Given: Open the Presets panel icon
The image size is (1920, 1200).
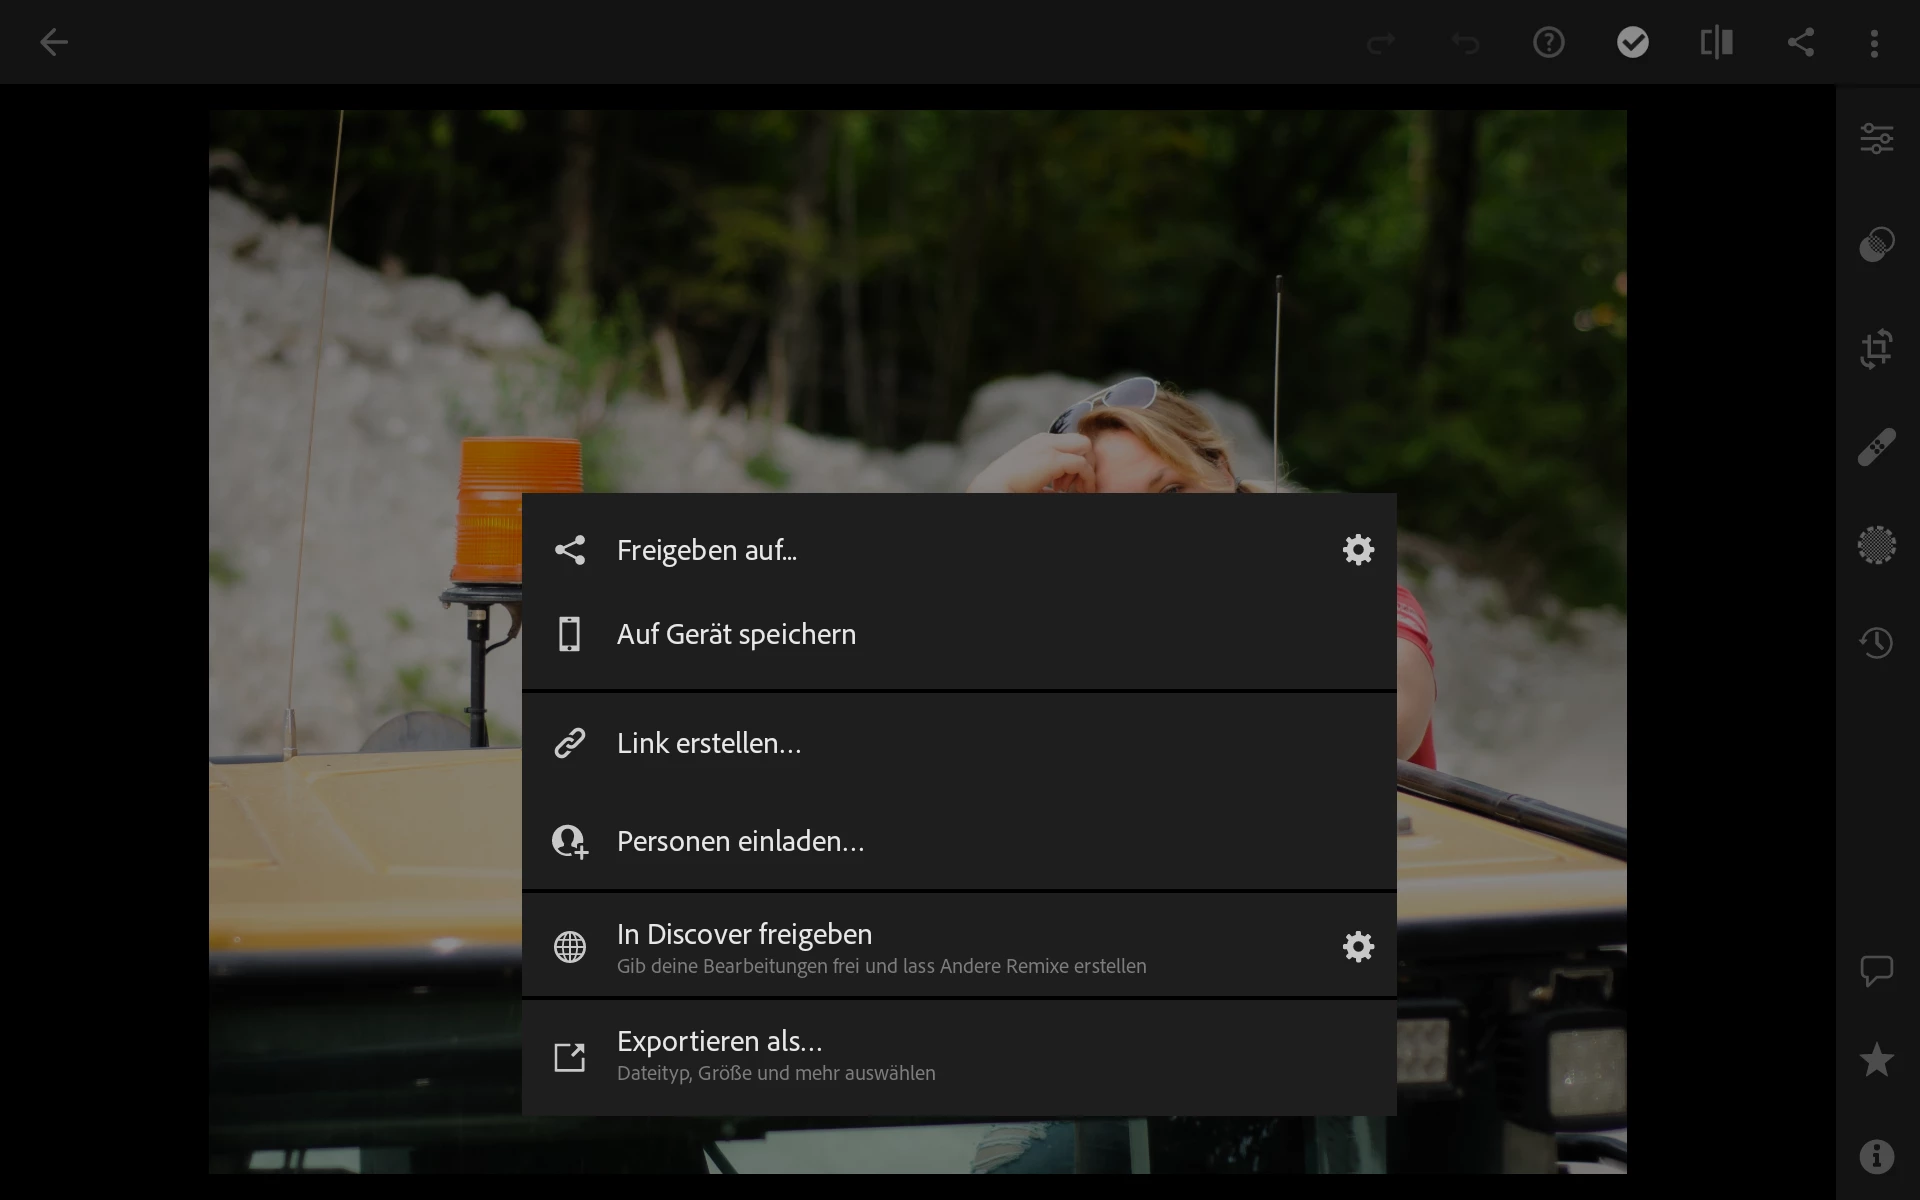Looking at the screenshot, I should pyautogui.click(x=1876, y=244).
